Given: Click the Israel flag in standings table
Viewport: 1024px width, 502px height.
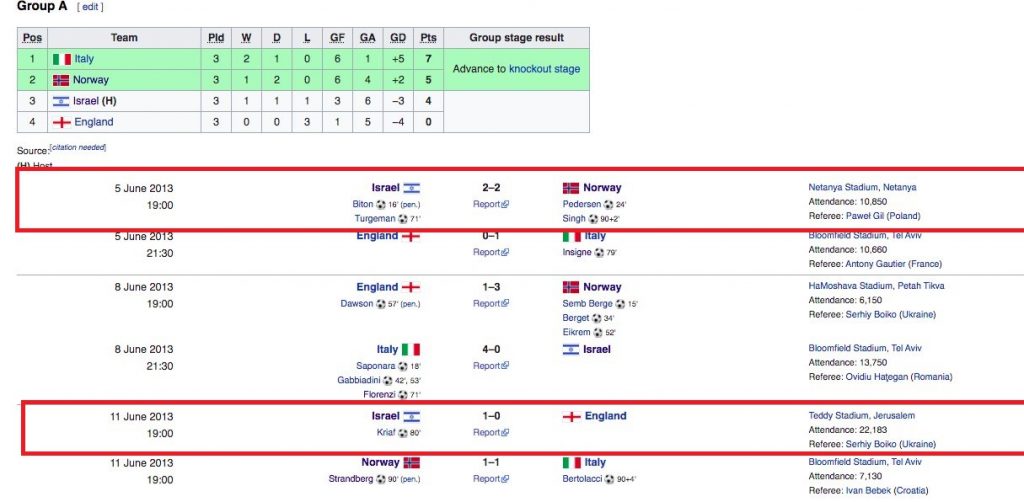Looking at the screenshot, I should (61, 101).
